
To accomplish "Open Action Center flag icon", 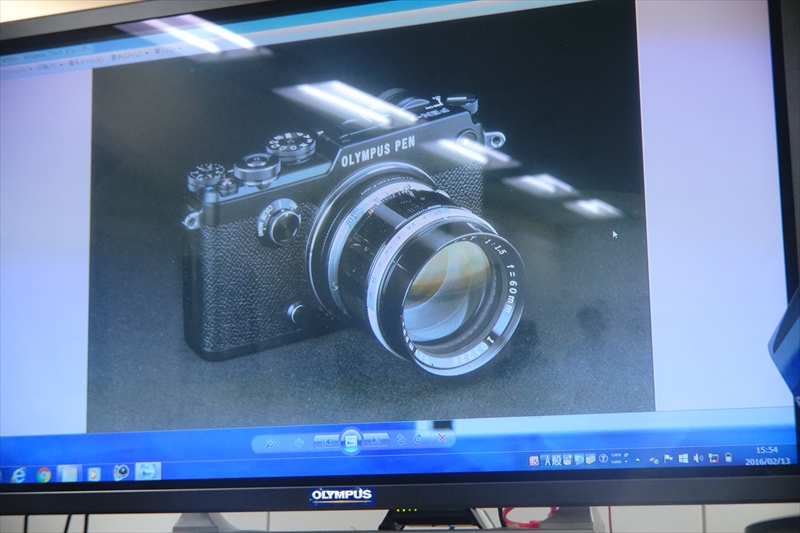I will (x=668, y=459).
